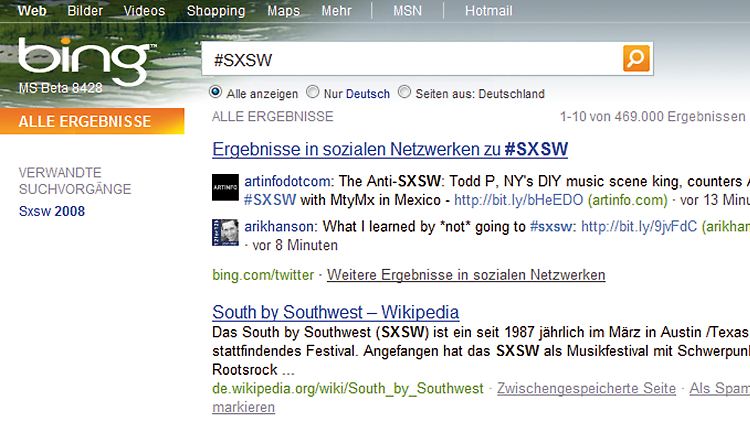Switch to the Bilder tab
The width and height of the screenshot is (750, 422).
pyautogui.click(x=85, y=11)
